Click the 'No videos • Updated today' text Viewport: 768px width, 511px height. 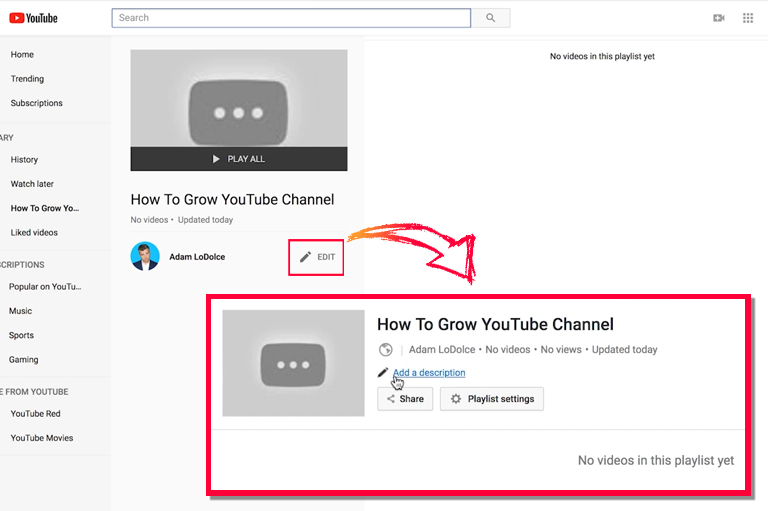(x=182, y=220)
